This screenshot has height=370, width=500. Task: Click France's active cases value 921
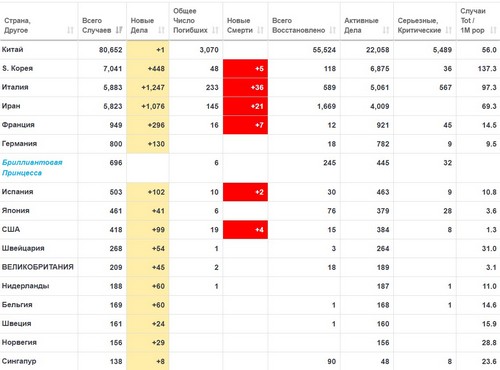(x=383, y=125)
